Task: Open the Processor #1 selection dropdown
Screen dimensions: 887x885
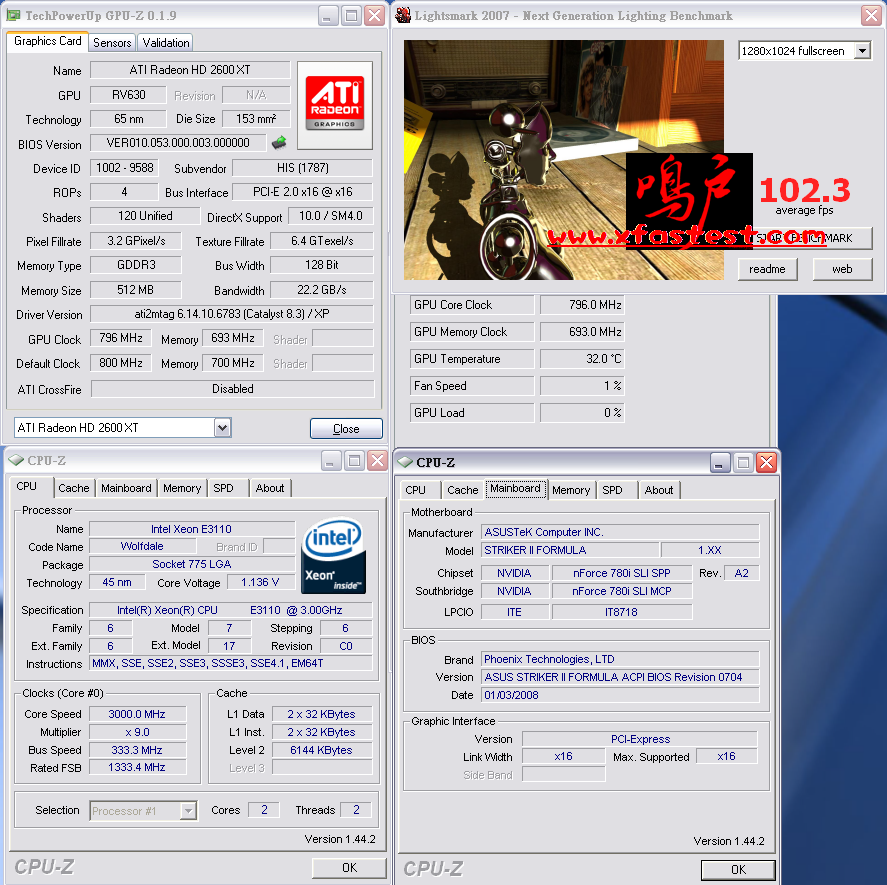Action: coord(188,811)
